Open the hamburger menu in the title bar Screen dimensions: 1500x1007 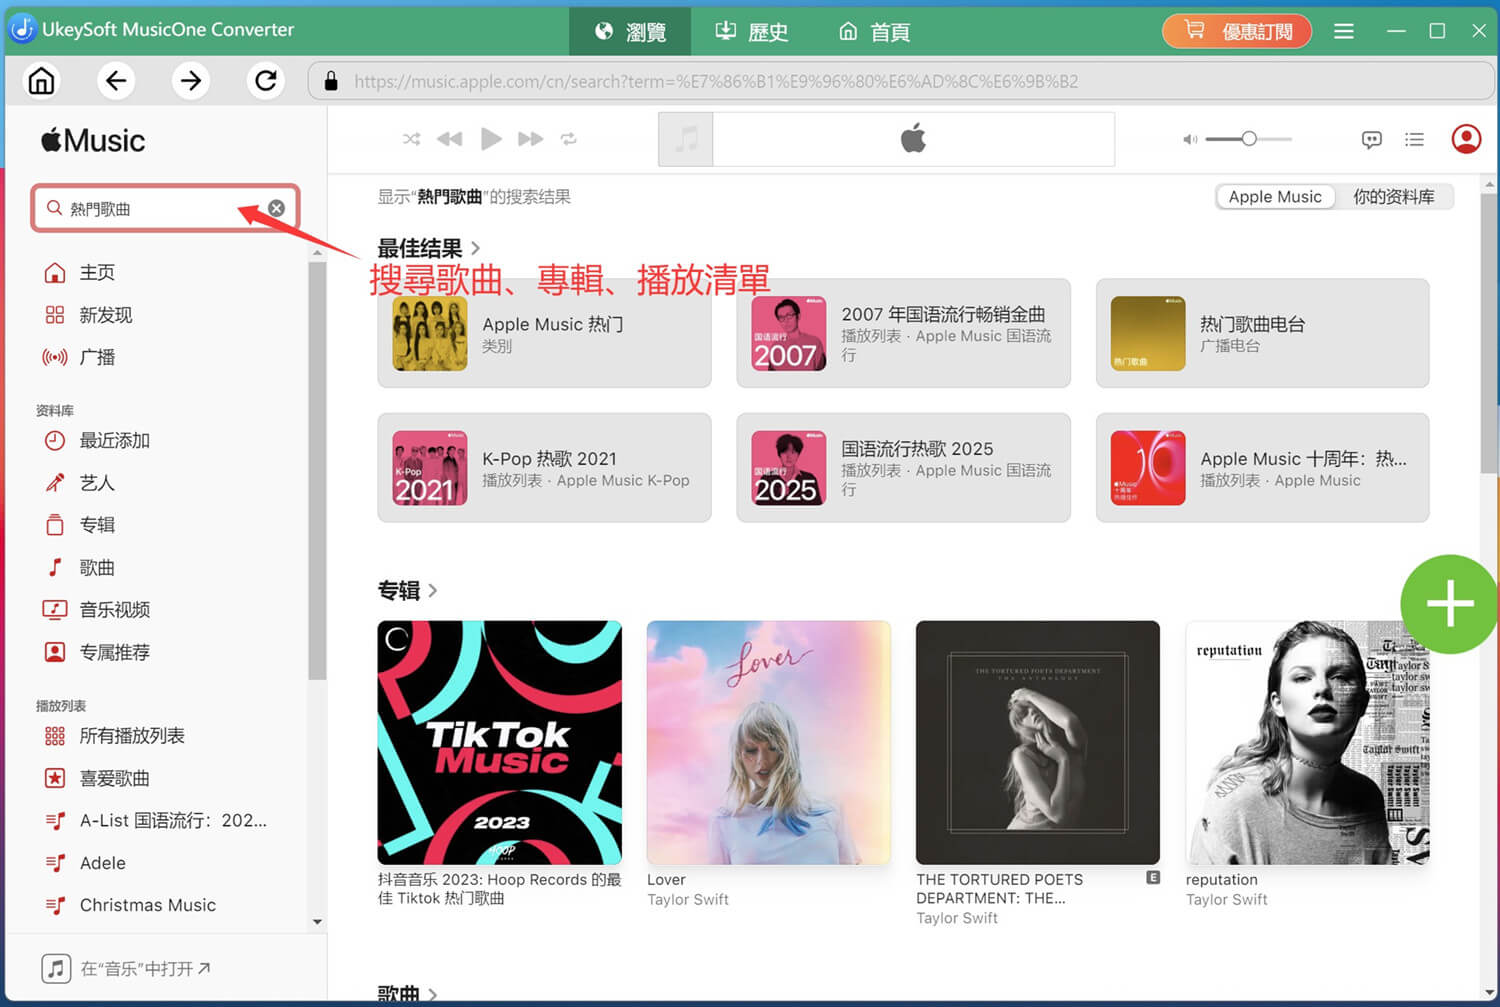(x=1343, y=31)
